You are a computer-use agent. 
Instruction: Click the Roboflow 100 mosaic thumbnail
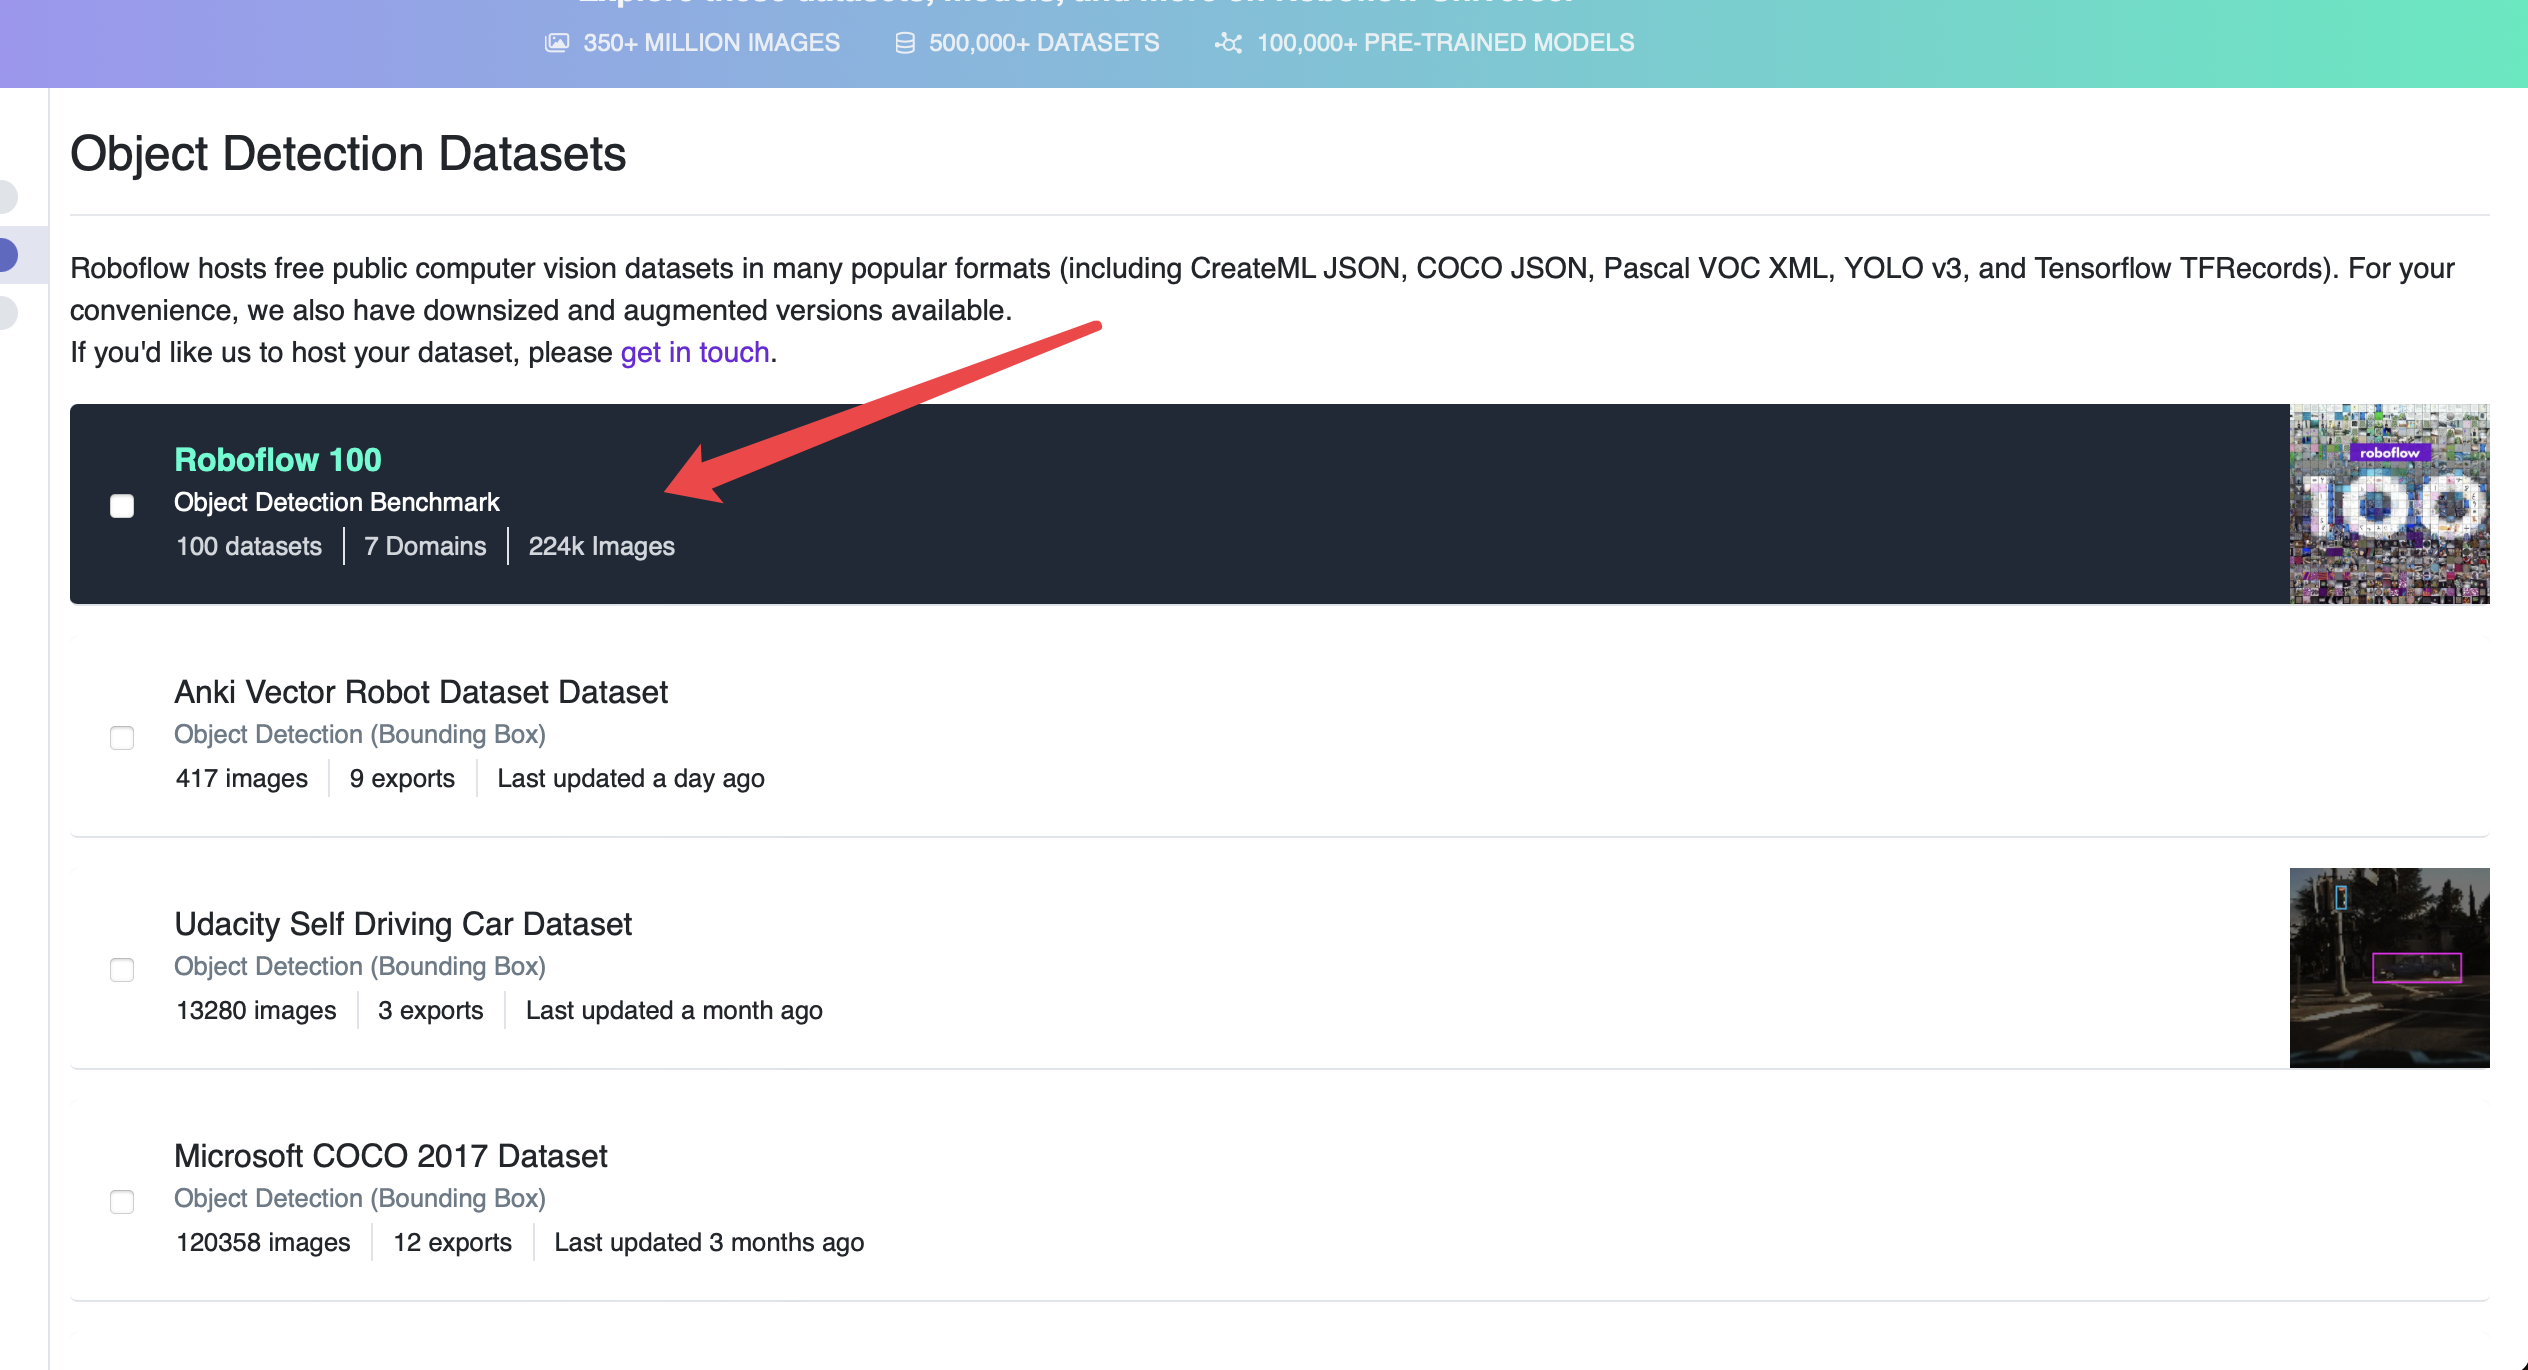click(x=2389, y=504)
